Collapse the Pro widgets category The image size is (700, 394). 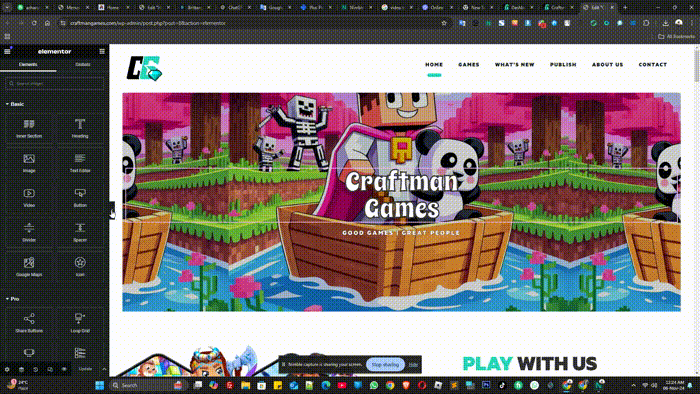coord(12,299)
